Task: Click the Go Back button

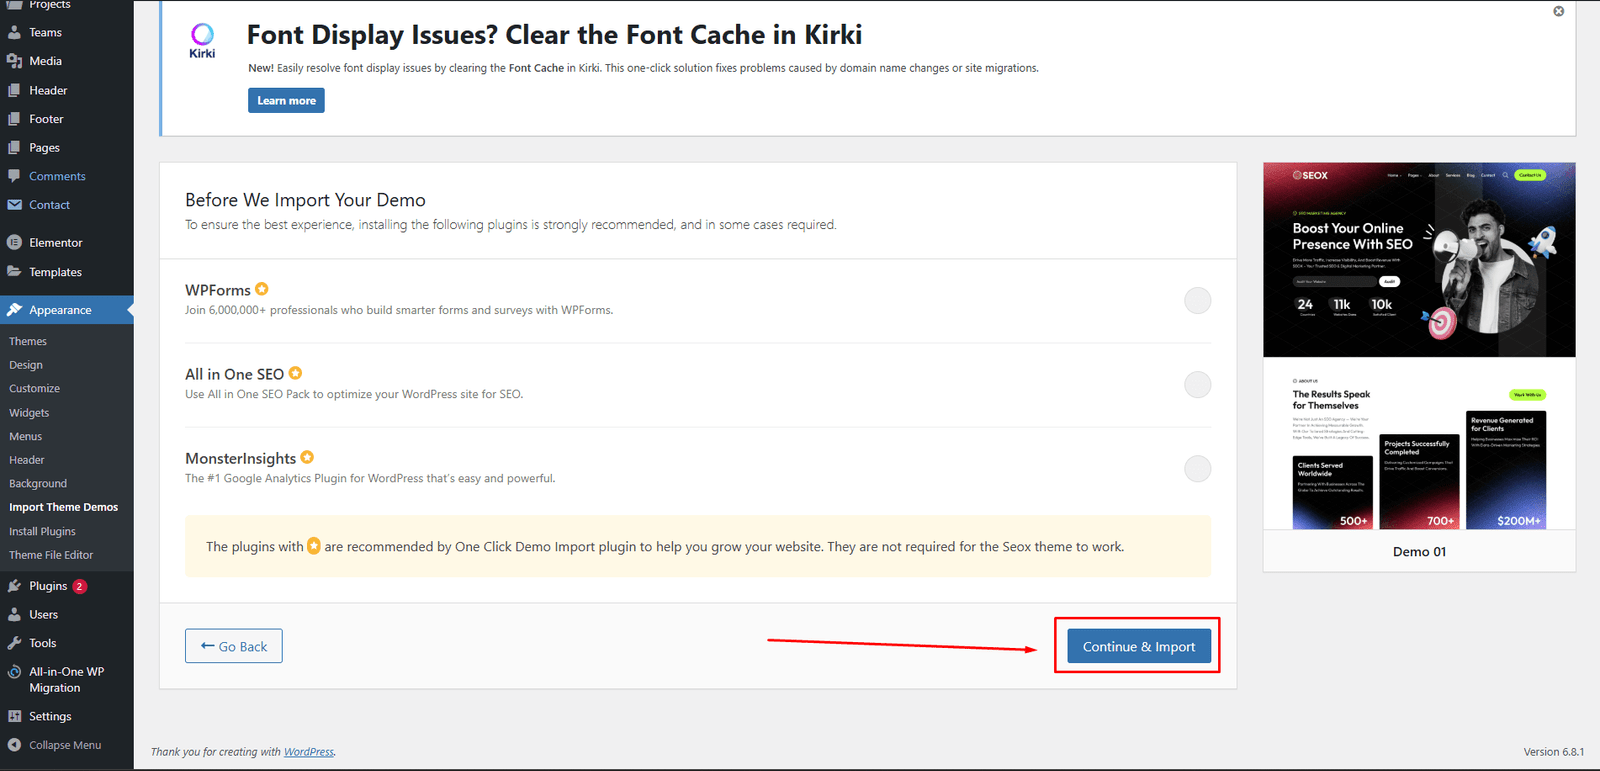Action: pyautogui.click(x=234, y=646)
